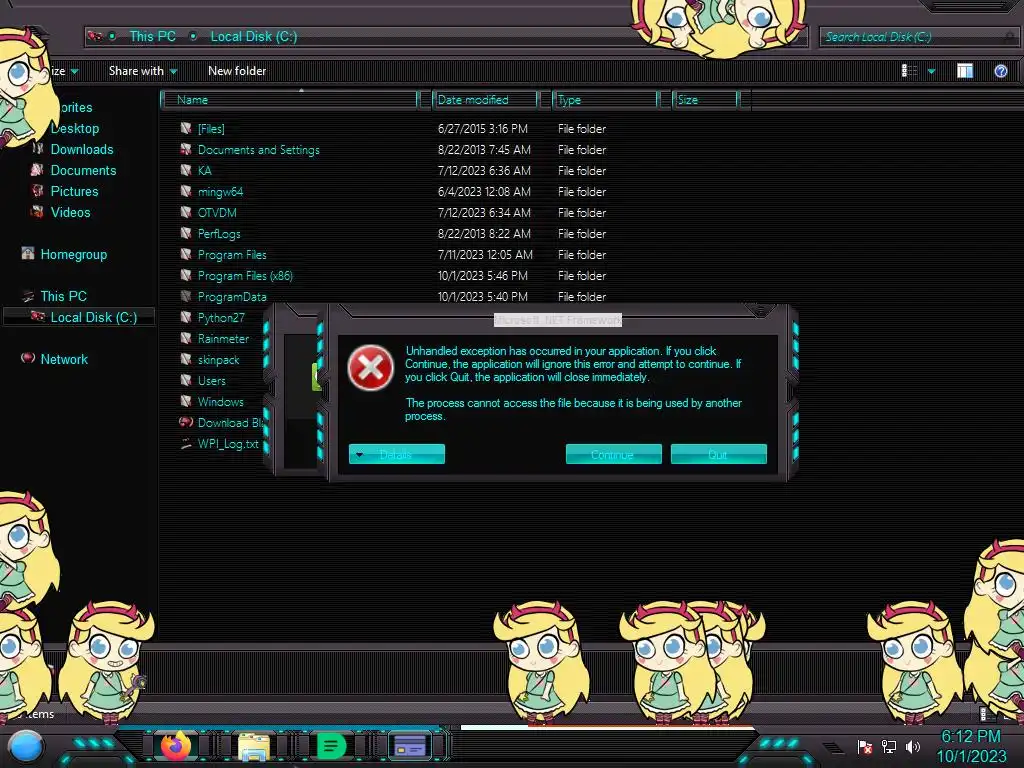Viewport: 1024px width, 768px height.
Task: Click the volume speaker tray icon
Action: (x=912, y=746)
